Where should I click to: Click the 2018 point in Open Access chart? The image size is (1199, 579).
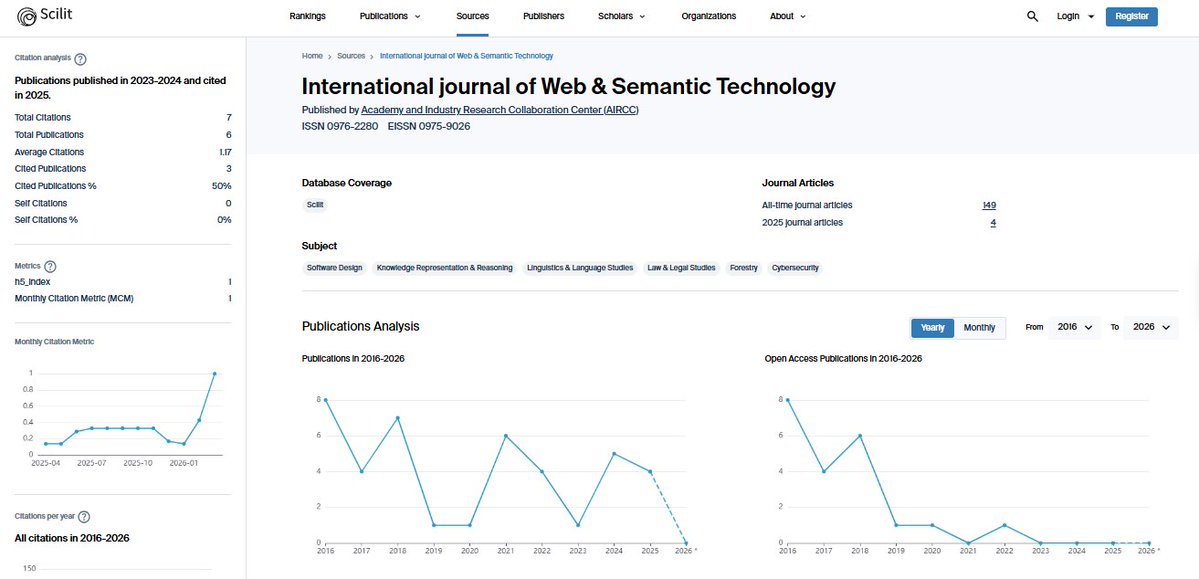tap(859, 436)
